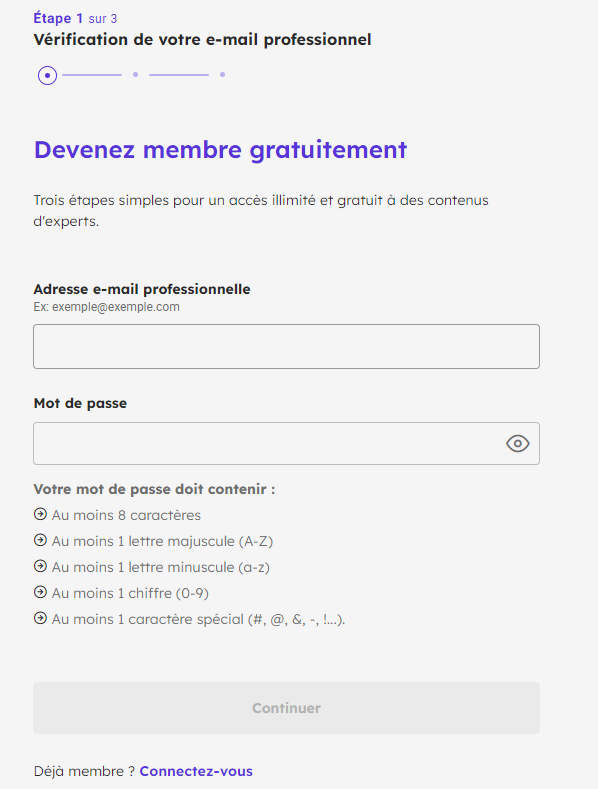Click the "Devenez membre gratuitement" heading

click(x=220, y=150)
